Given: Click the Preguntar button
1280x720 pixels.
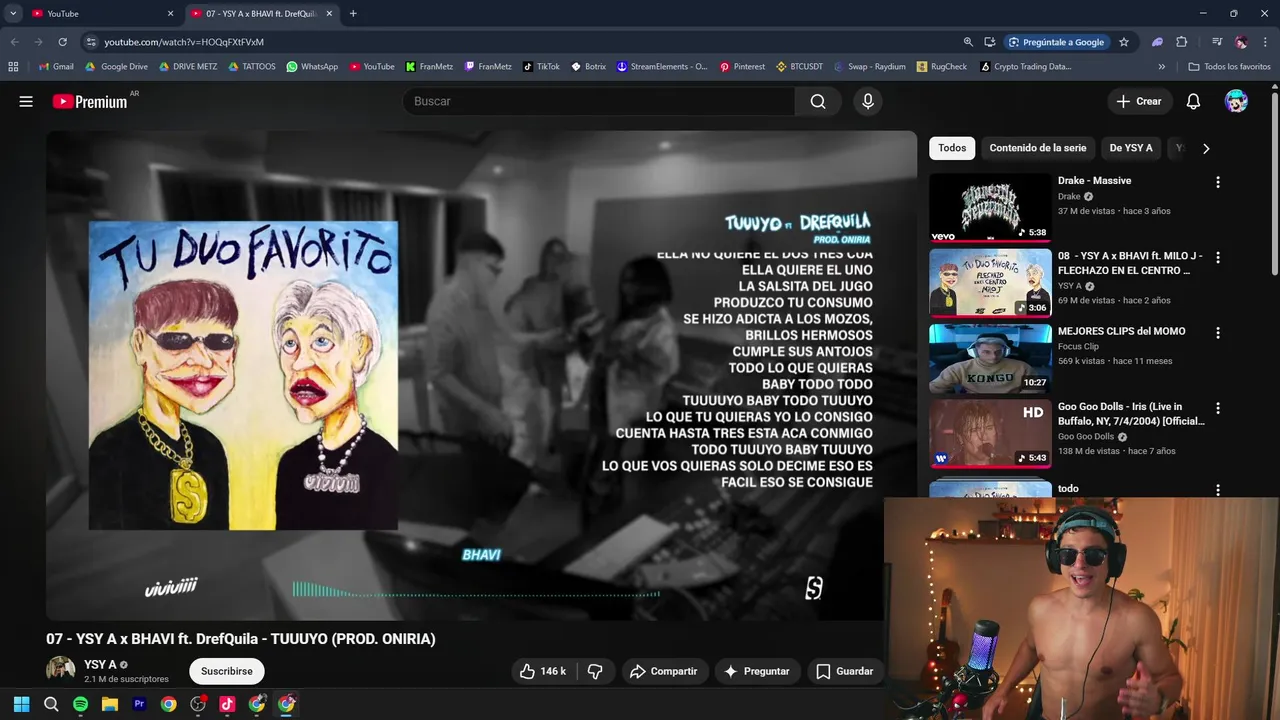Looking at the screenshot, I should click(x=757, y=671).
